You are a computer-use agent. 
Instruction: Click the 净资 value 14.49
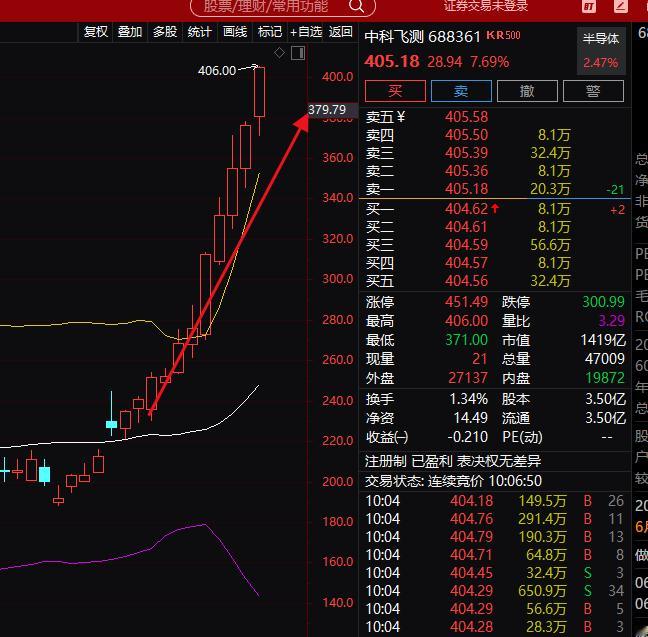click(x=471, y=418)
